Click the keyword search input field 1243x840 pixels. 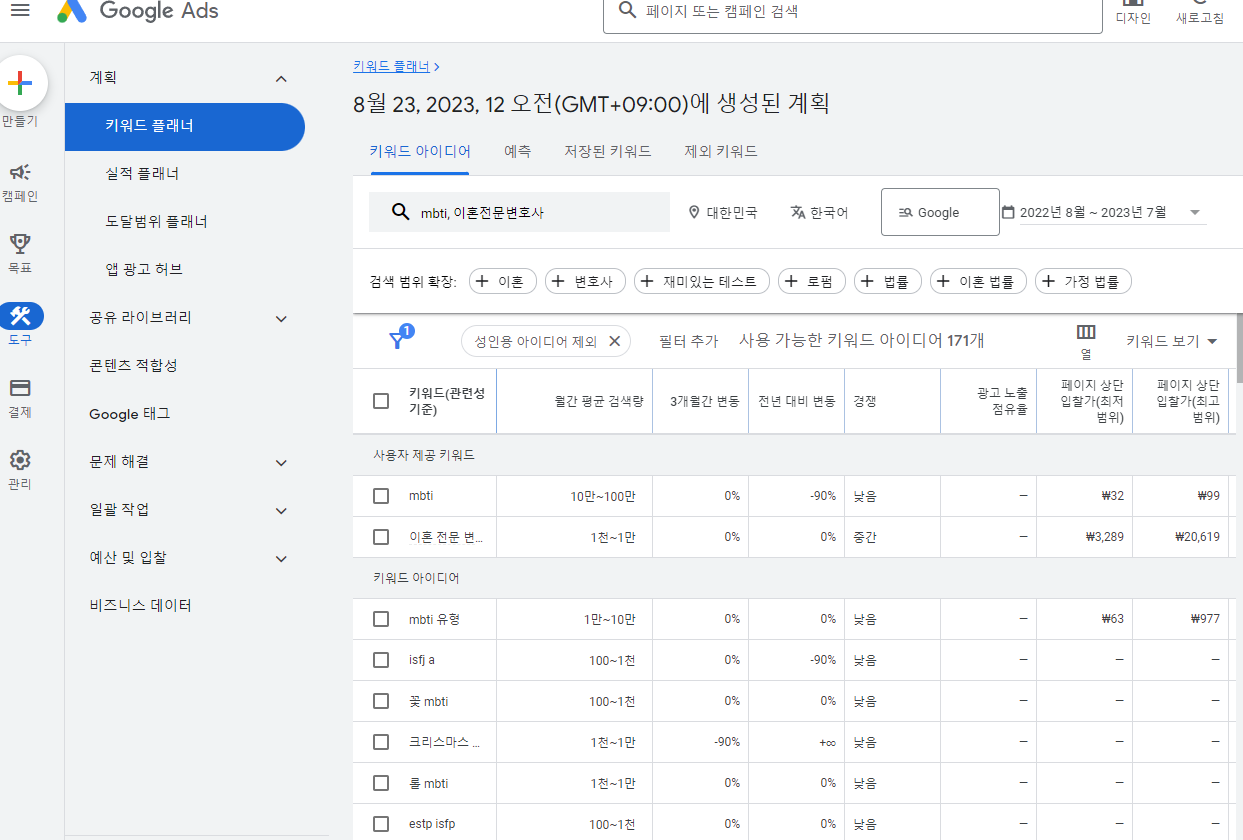pyautogui.click(x=520, y=211)
